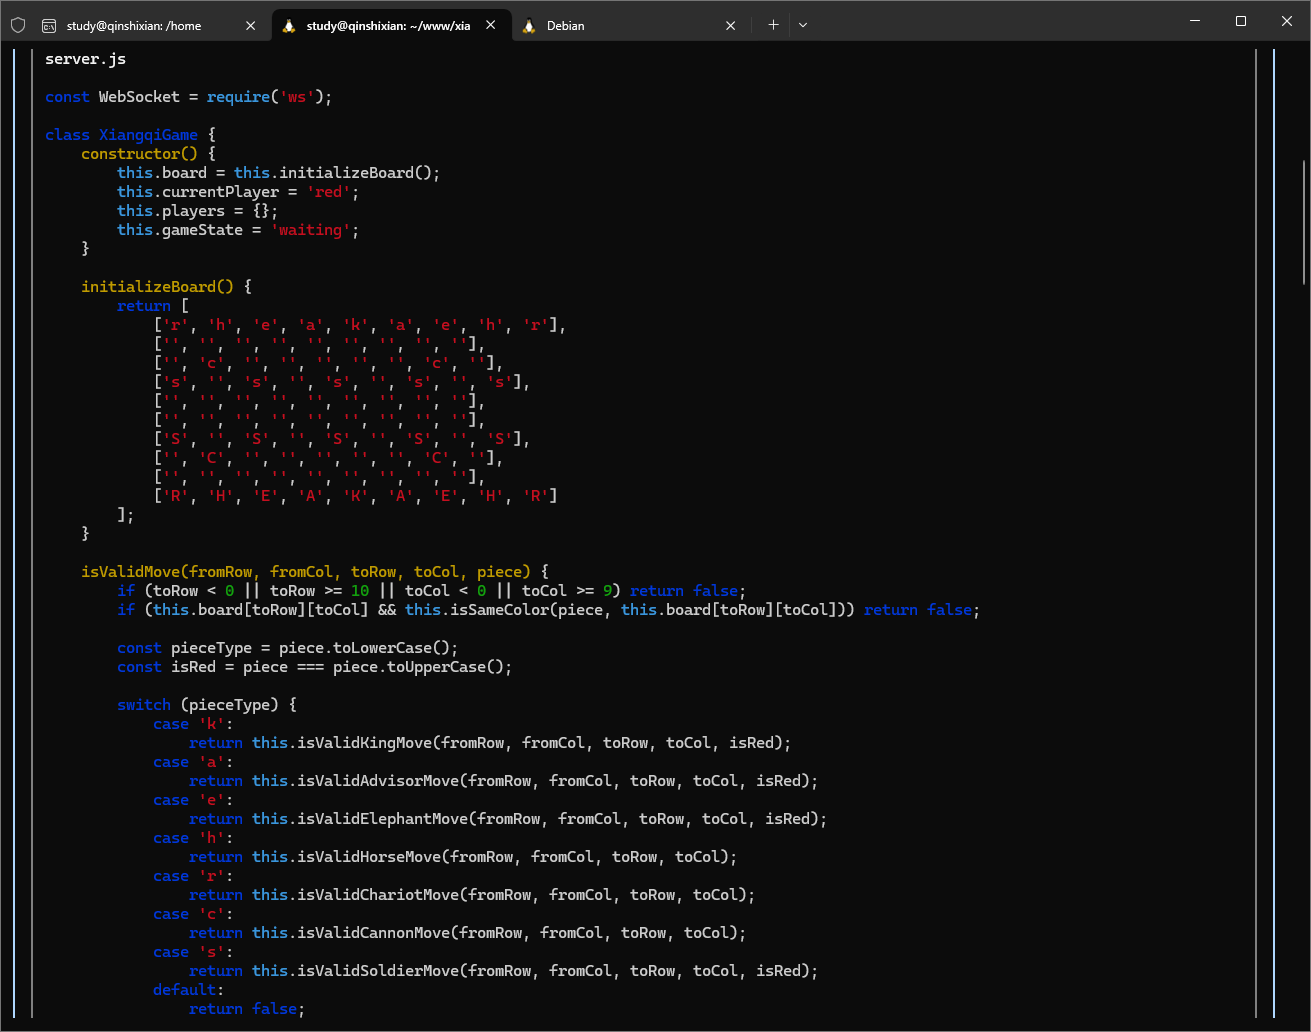Screen dimensions: 1311x1032
Task: Click the vertical scrollbar thumb
Action: [1304, 220]
